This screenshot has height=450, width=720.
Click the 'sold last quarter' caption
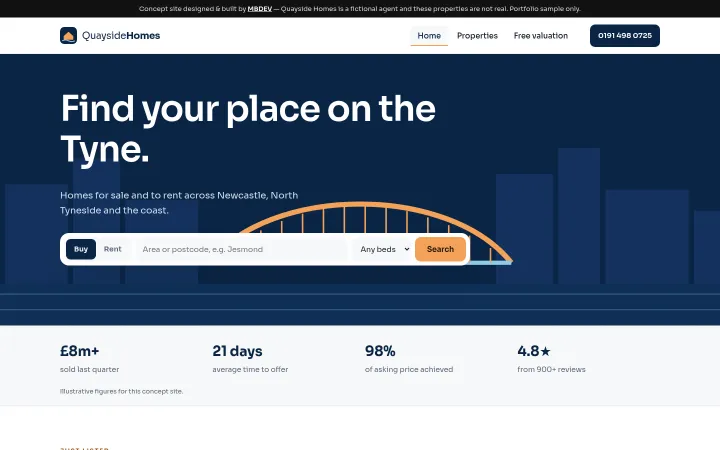pyautogui.click(x=90, y=369)
